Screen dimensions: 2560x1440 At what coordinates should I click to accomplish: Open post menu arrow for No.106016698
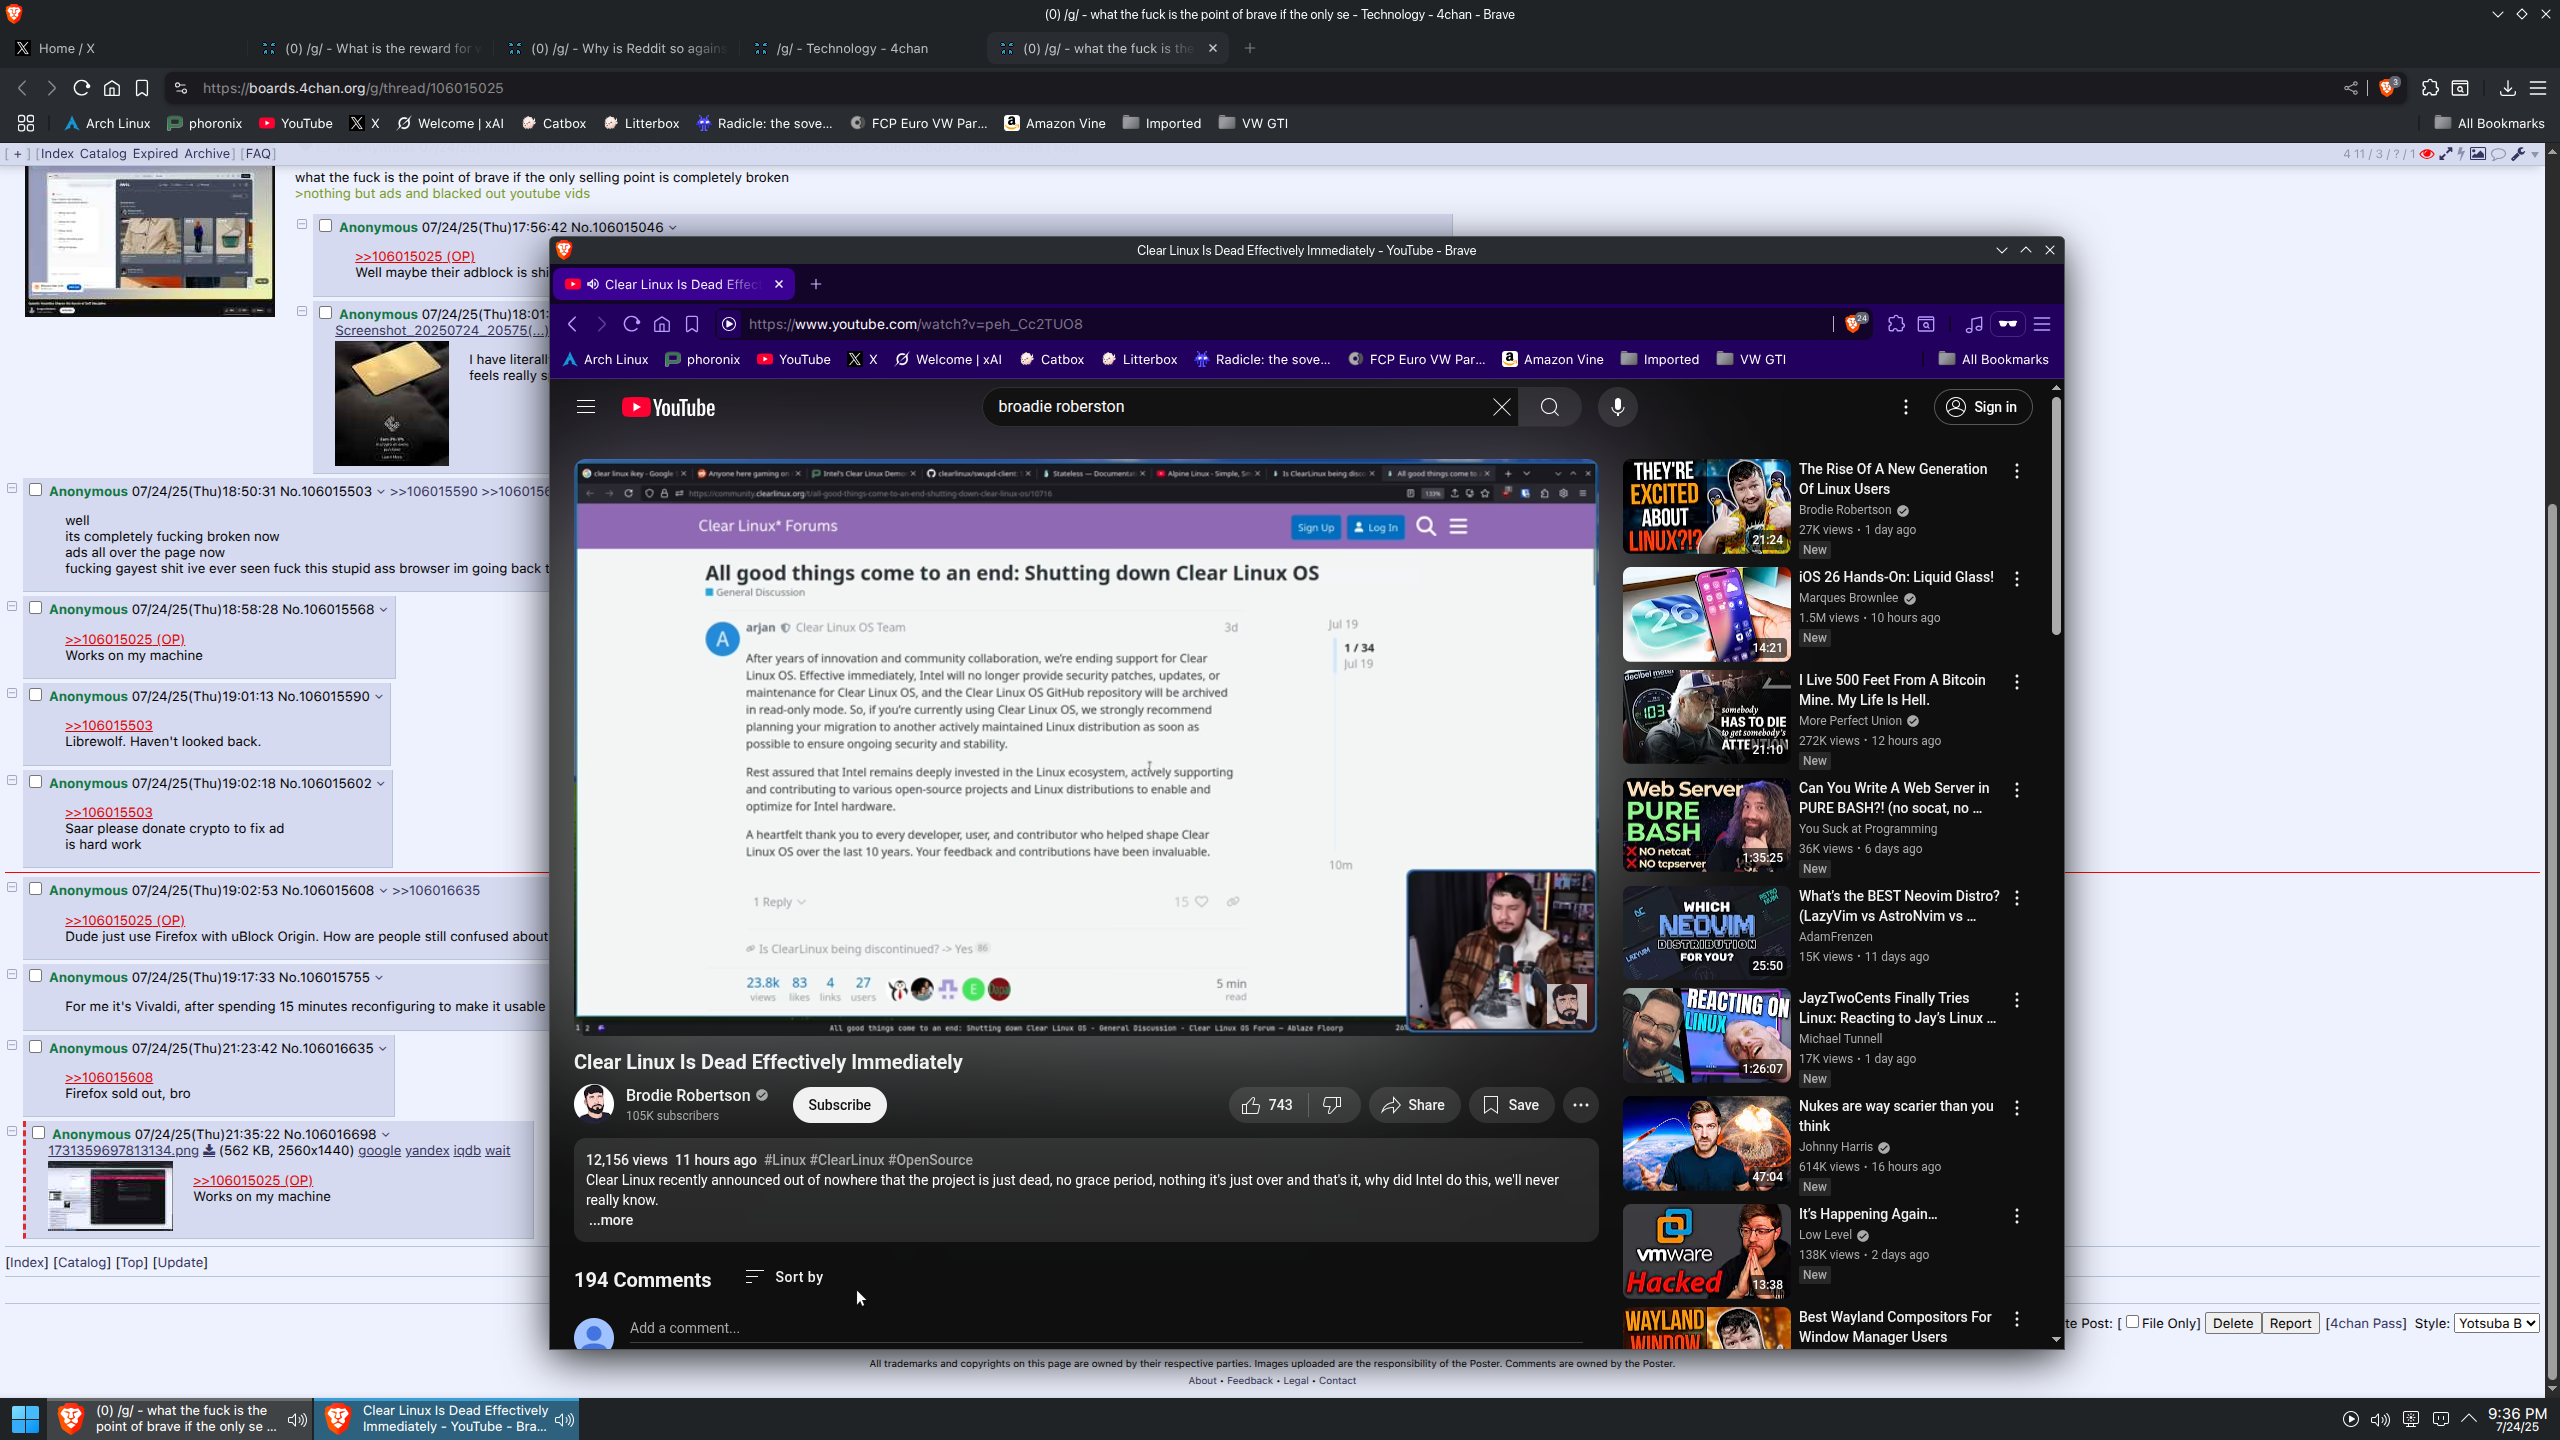tap(386, 1135)
